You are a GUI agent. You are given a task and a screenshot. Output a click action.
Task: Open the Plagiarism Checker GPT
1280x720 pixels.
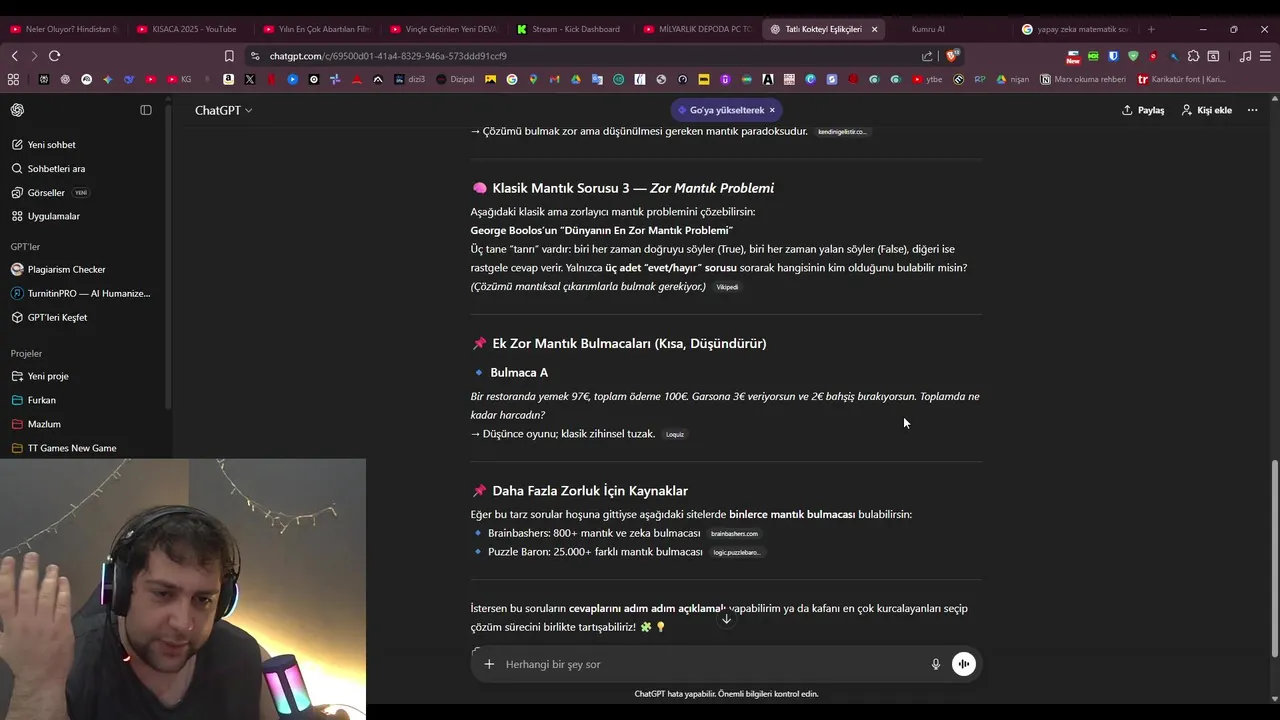point(58,269)
